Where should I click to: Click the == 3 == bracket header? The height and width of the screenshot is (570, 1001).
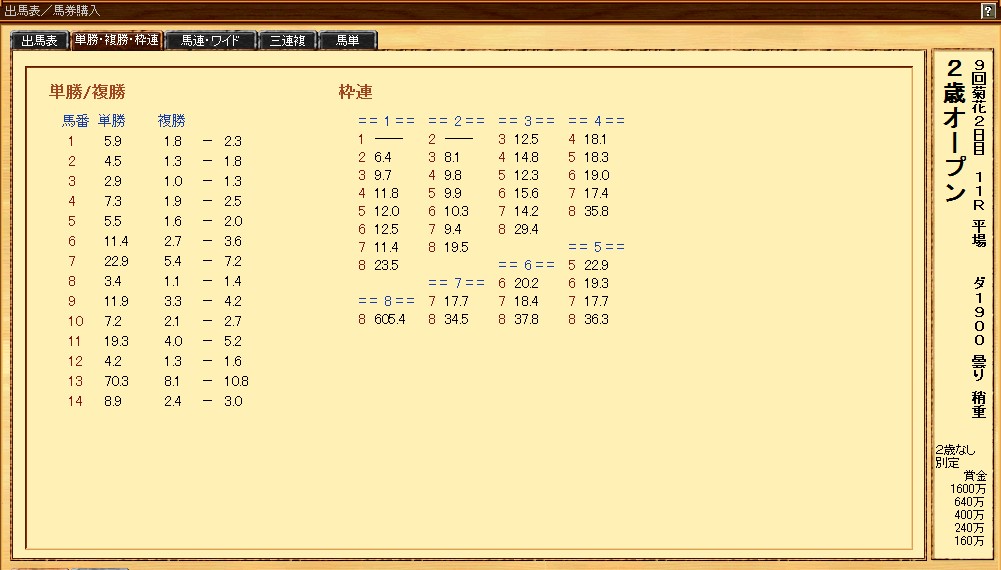pyautogui.click(x=527, y=121)
